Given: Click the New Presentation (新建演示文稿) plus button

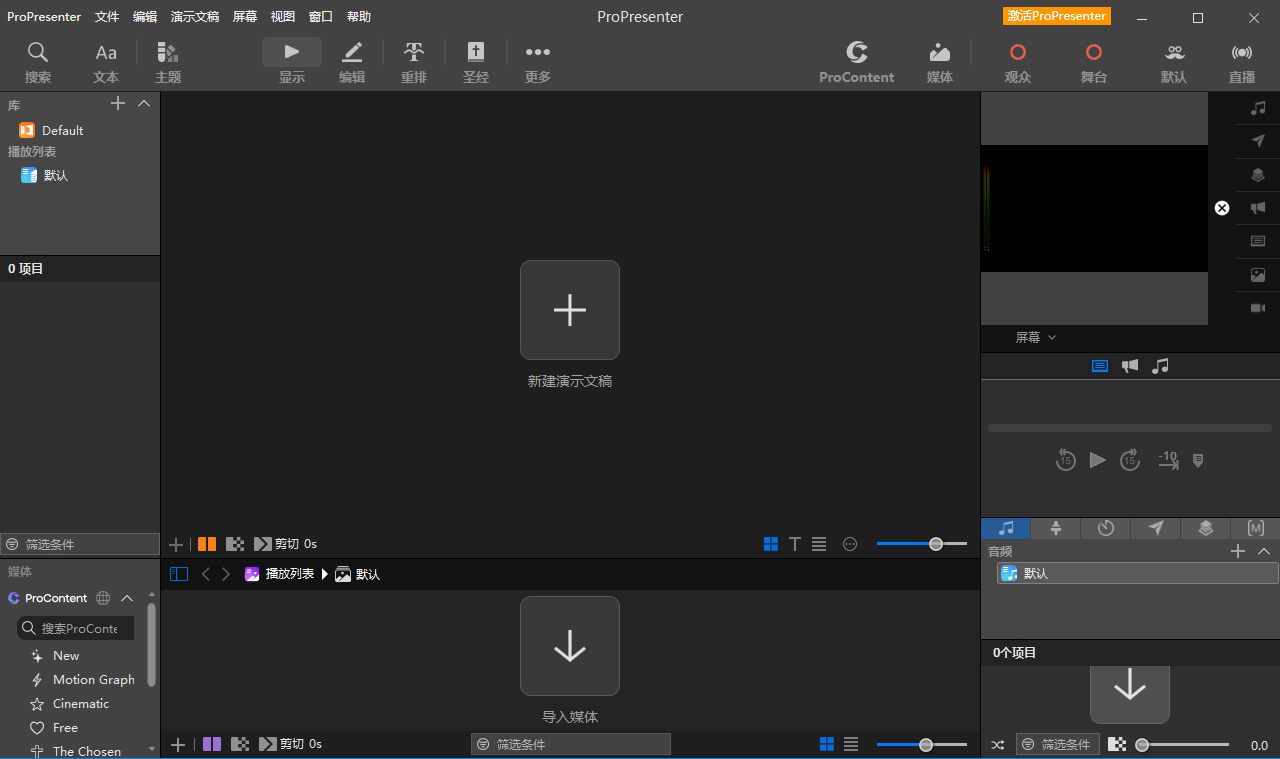Looking at the screenshot, I should 570,310.
